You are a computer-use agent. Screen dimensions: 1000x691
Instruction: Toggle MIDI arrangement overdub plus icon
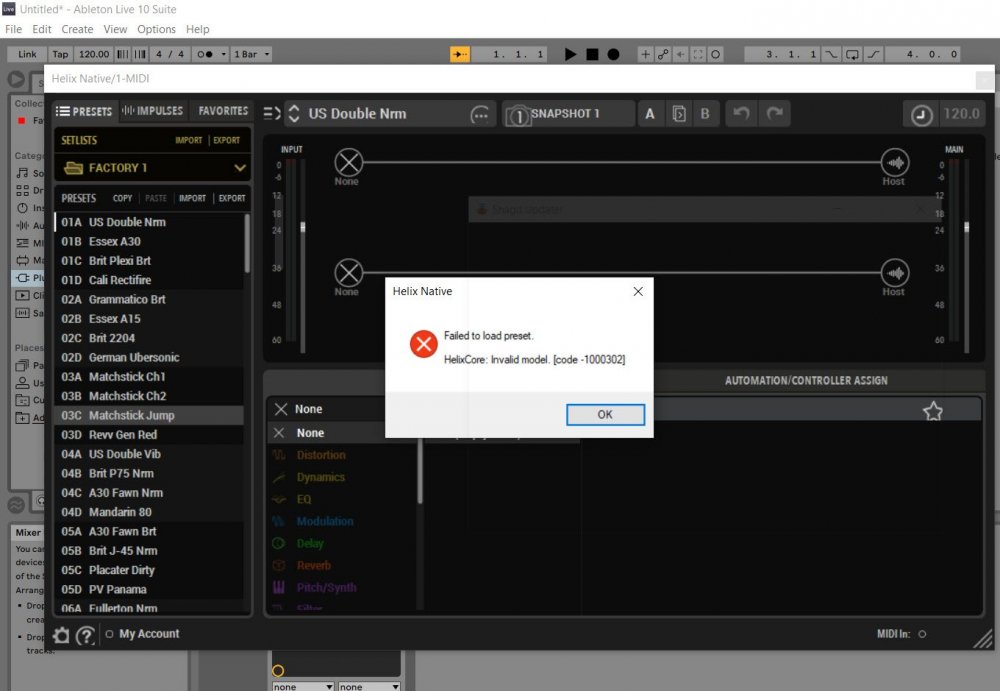[x=645, y=54]
